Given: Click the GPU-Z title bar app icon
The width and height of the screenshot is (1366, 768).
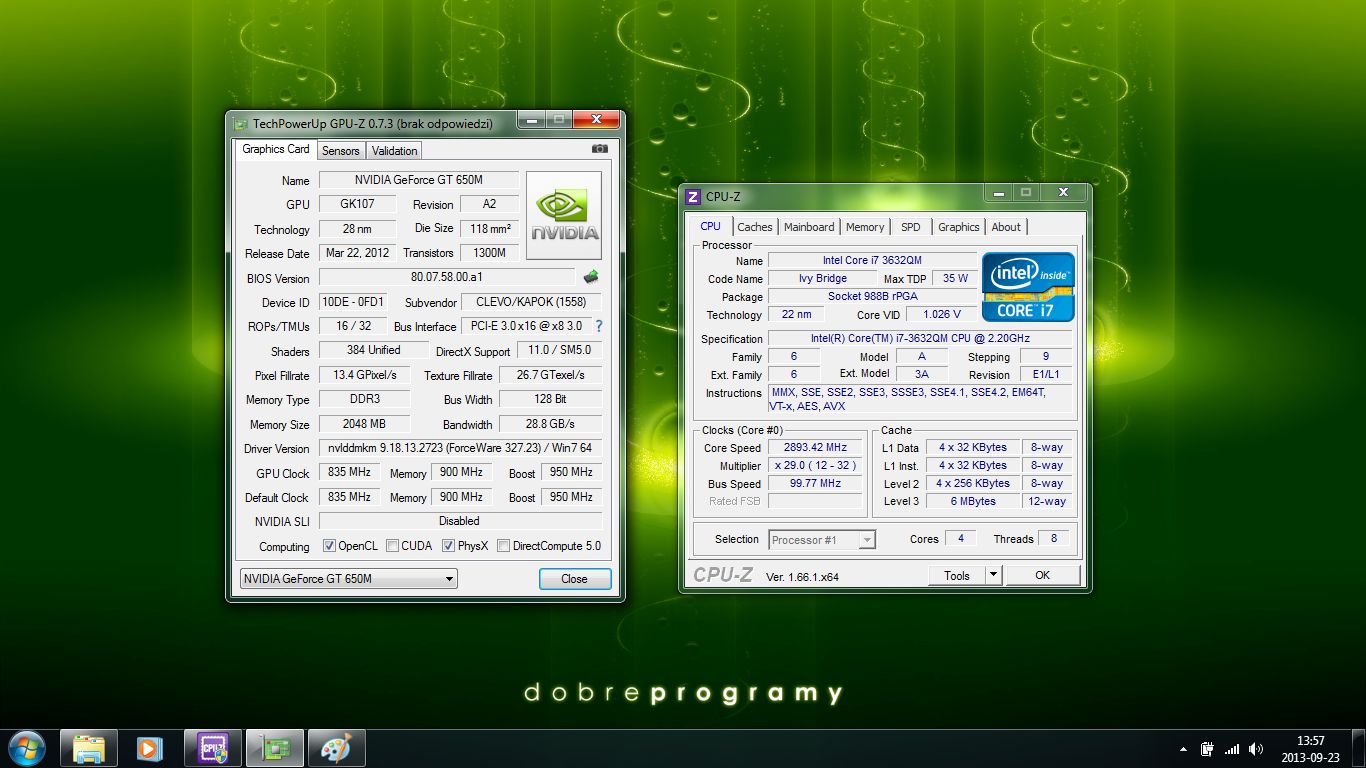Looking at the screenshot, I should (240, 124).
